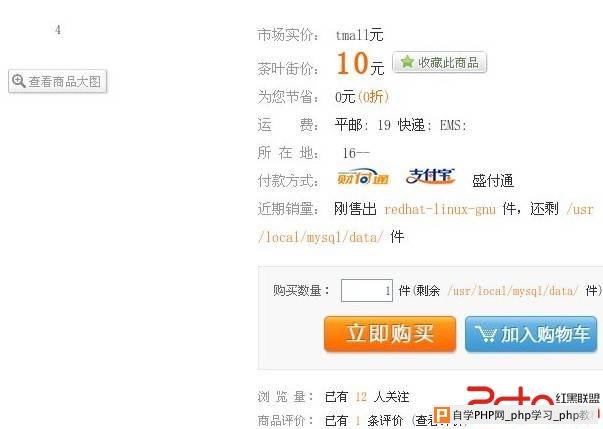Image resolution: width=603 pixels, height=429 pixels.
Task: Click 收藏此商品 to favorite product
Action: click(x=440, y=62)
